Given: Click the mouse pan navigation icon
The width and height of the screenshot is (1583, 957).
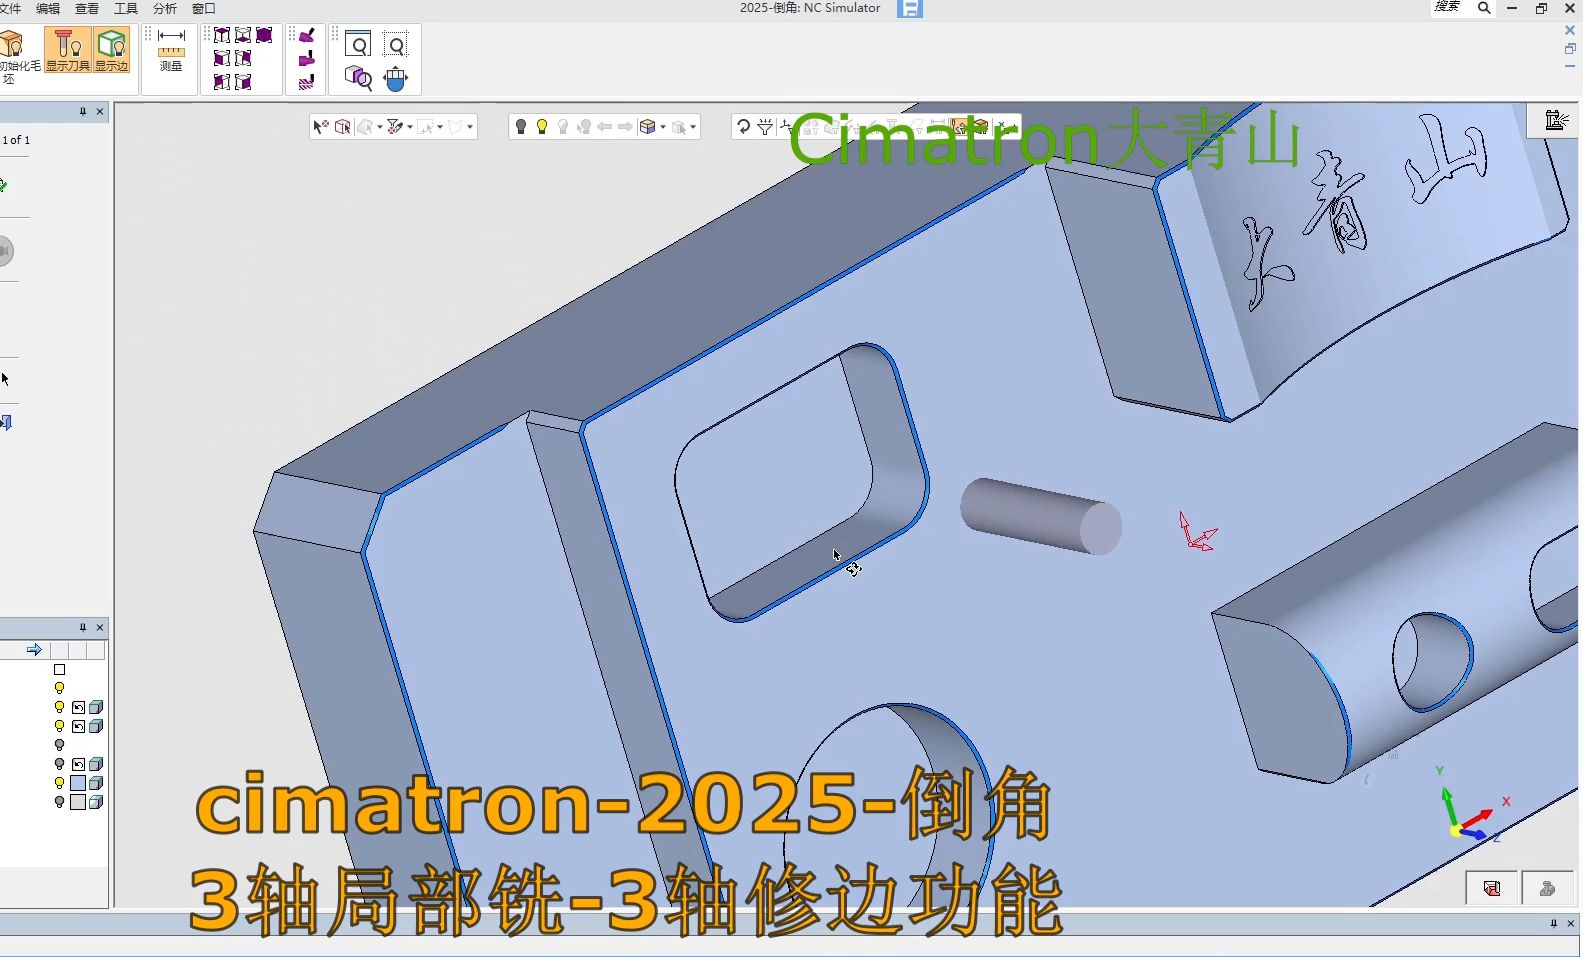Looking at the screenshot, I should (396, 78).
